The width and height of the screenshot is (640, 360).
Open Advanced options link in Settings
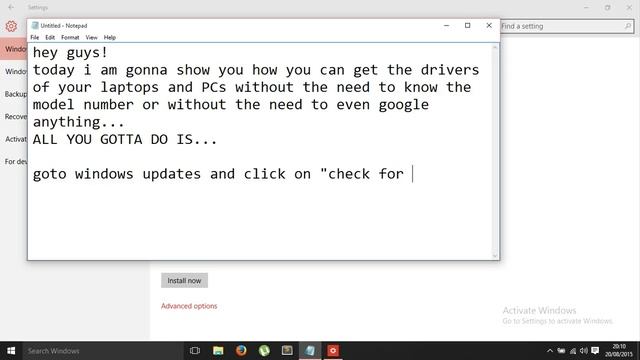coord(189,306)
